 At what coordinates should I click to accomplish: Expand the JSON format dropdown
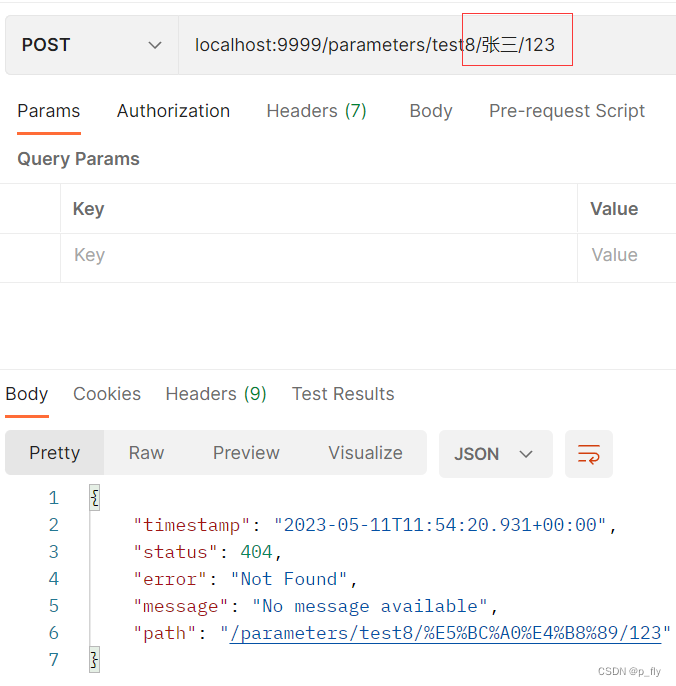495,454
